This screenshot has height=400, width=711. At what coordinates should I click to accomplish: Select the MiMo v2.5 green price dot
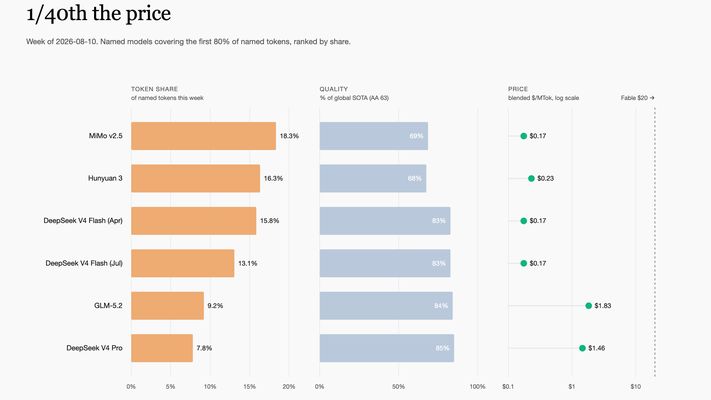coord(524,136)
